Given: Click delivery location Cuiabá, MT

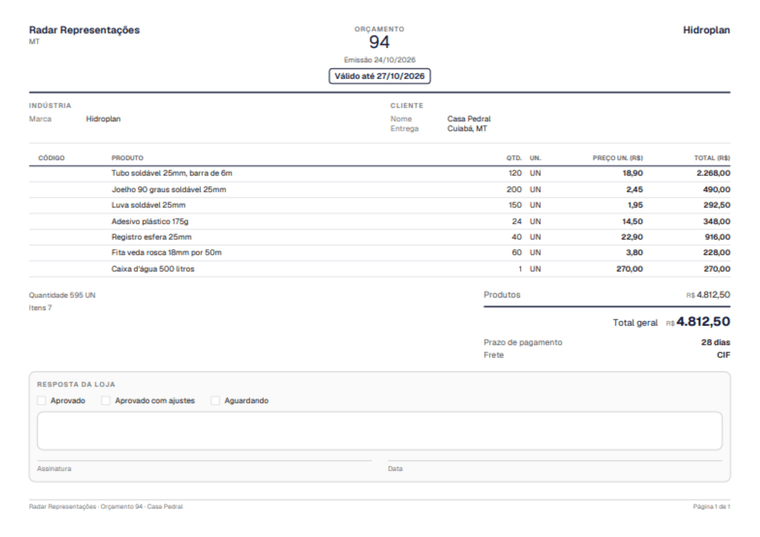Looking at the screenshot, I should 467,128.
